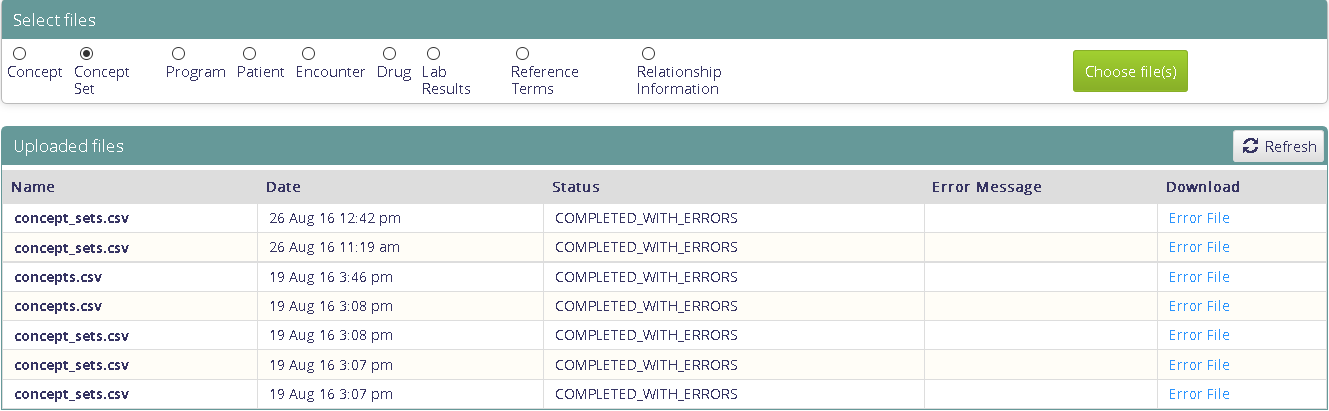Screen dimensions: 1329x411
Task: Select the Patient radio button
Action: 249,53
